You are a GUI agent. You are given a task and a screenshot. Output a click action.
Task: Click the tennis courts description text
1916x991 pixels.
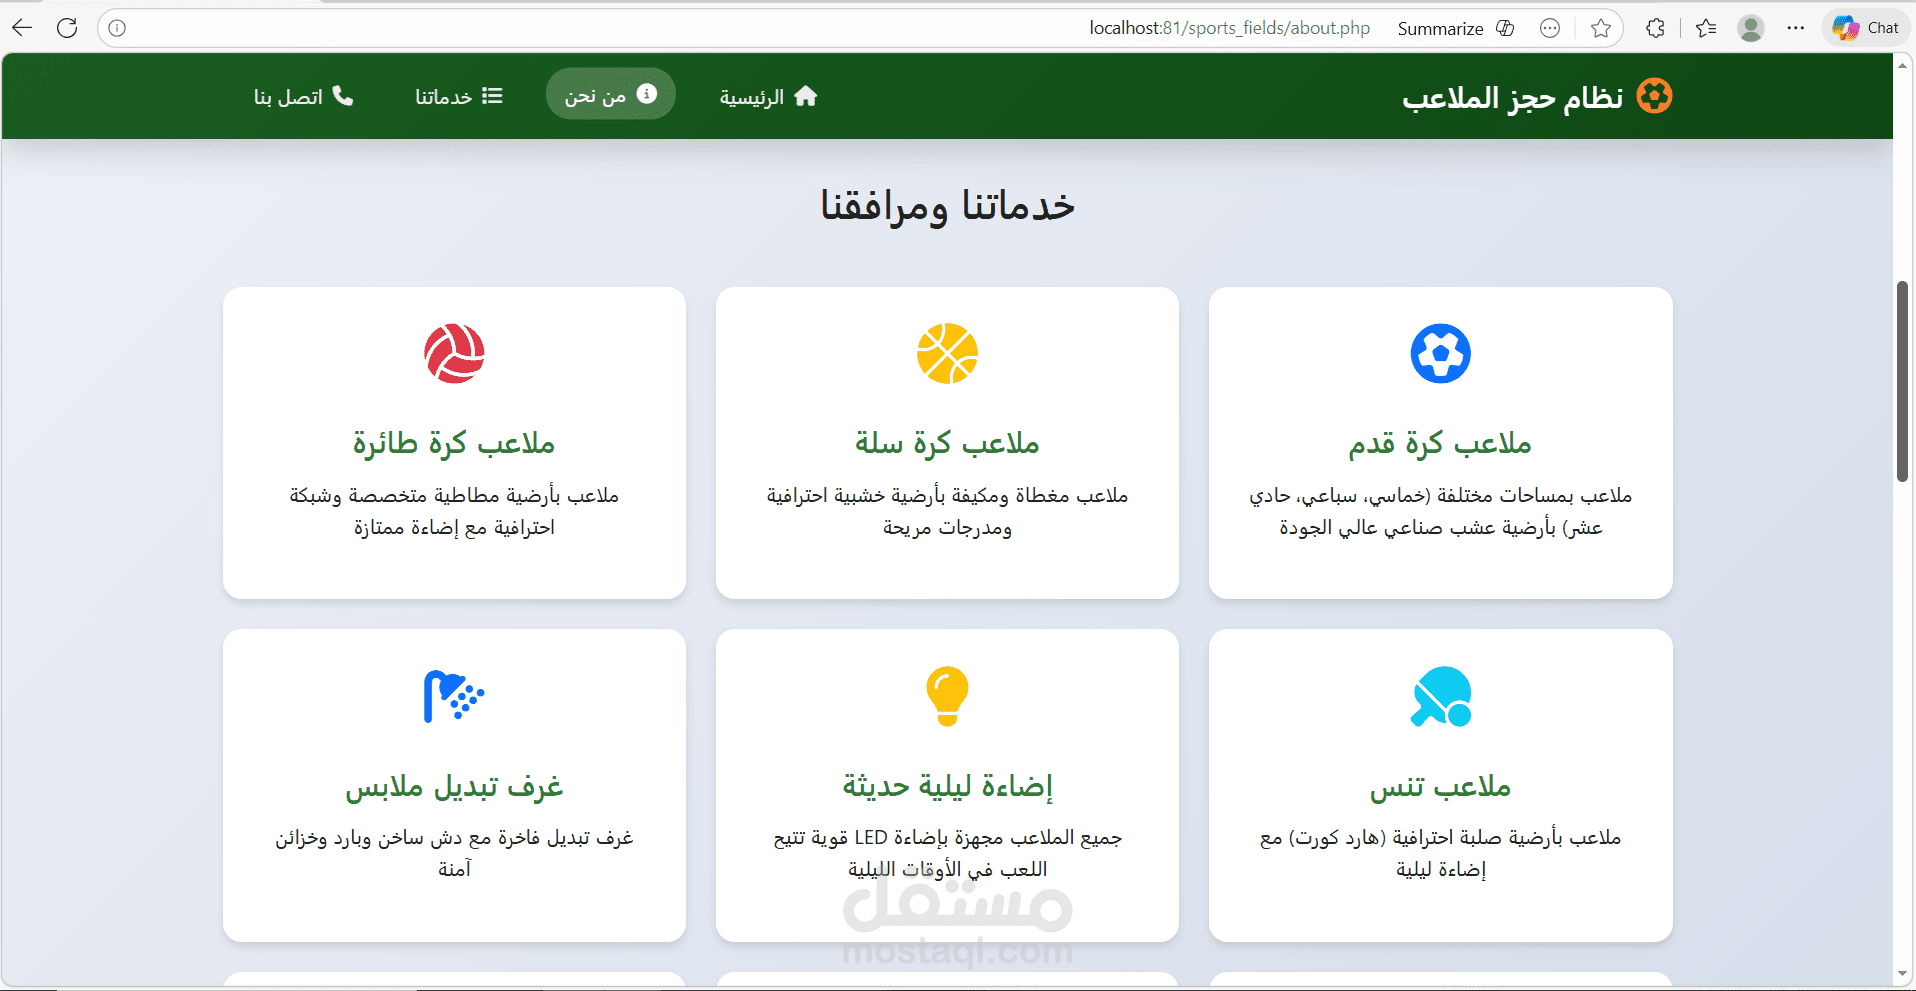pos(1440,853)
